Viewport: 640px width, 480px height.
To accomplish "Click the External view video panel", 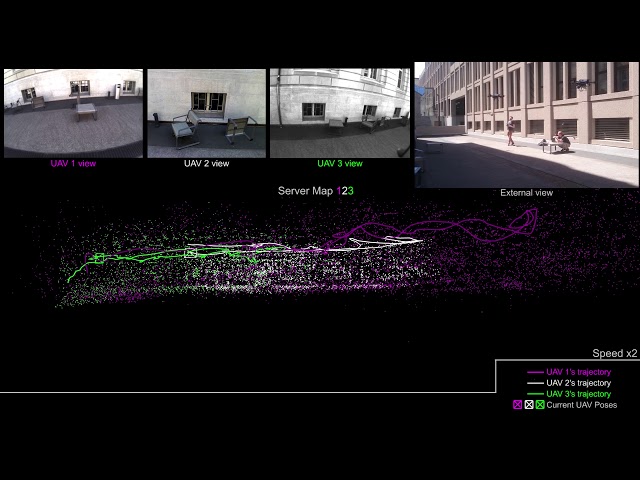I will pos(527,125).
